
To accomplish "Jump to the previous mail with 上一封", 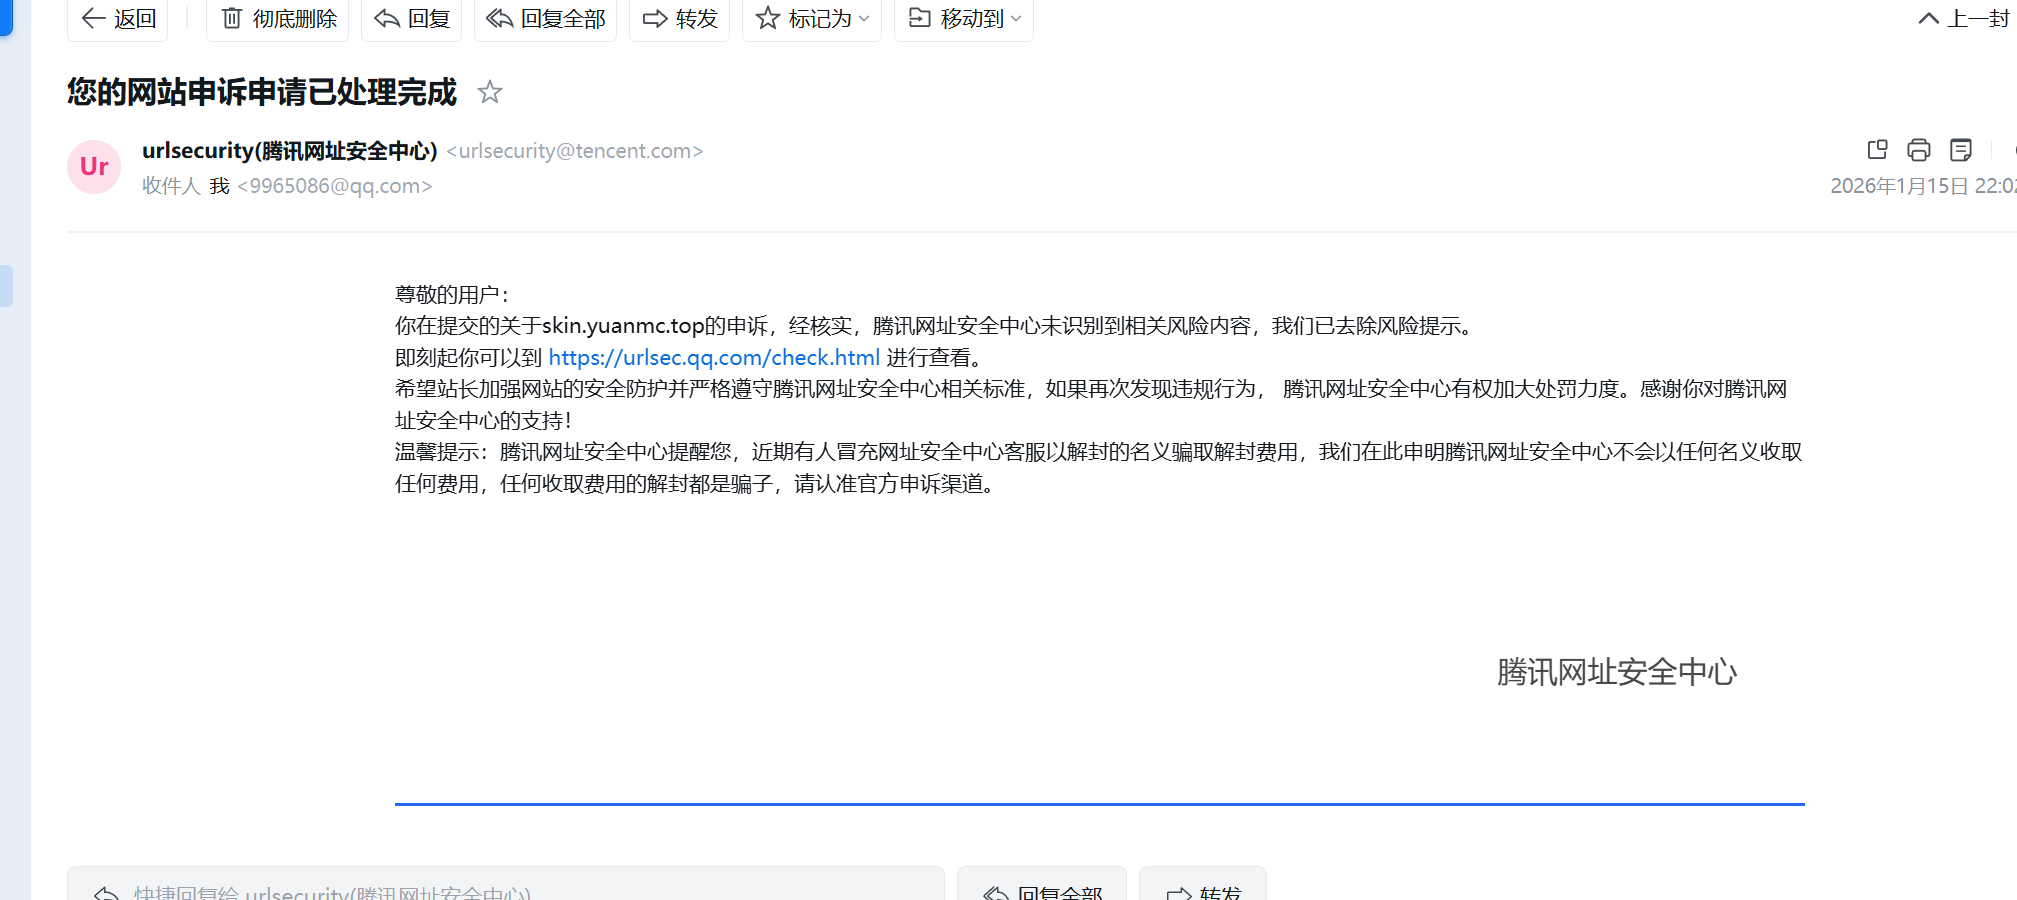I will 1964,19.
